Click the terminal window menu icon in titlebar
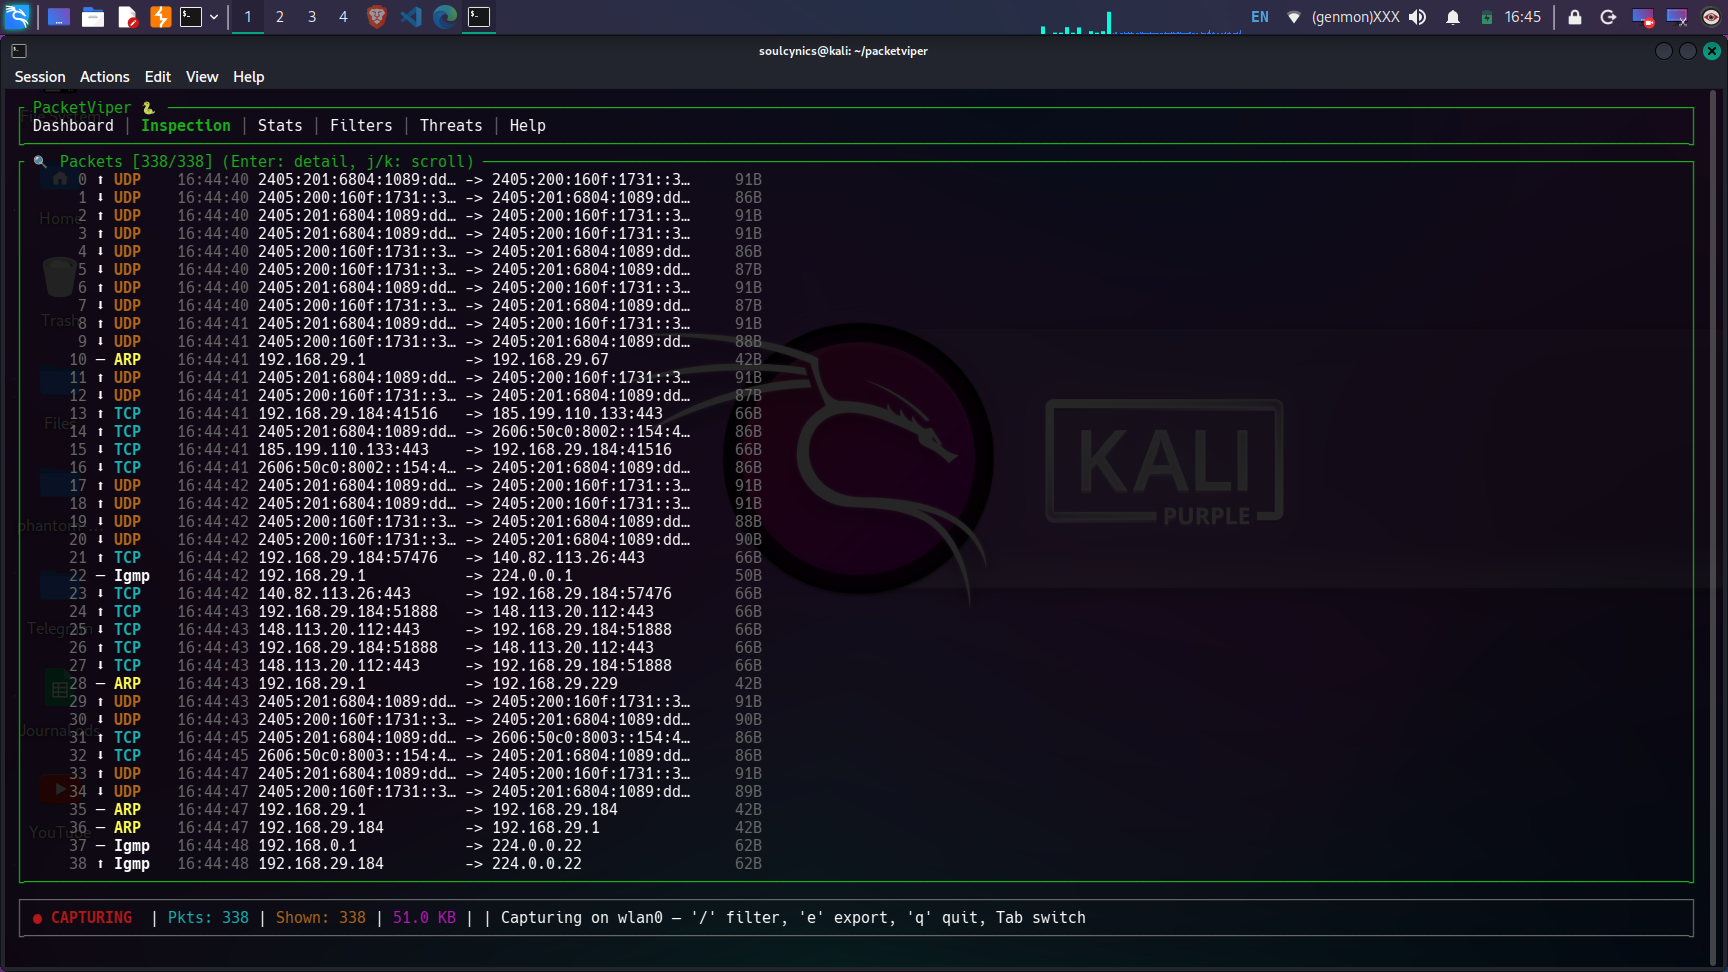 point(19,51)
